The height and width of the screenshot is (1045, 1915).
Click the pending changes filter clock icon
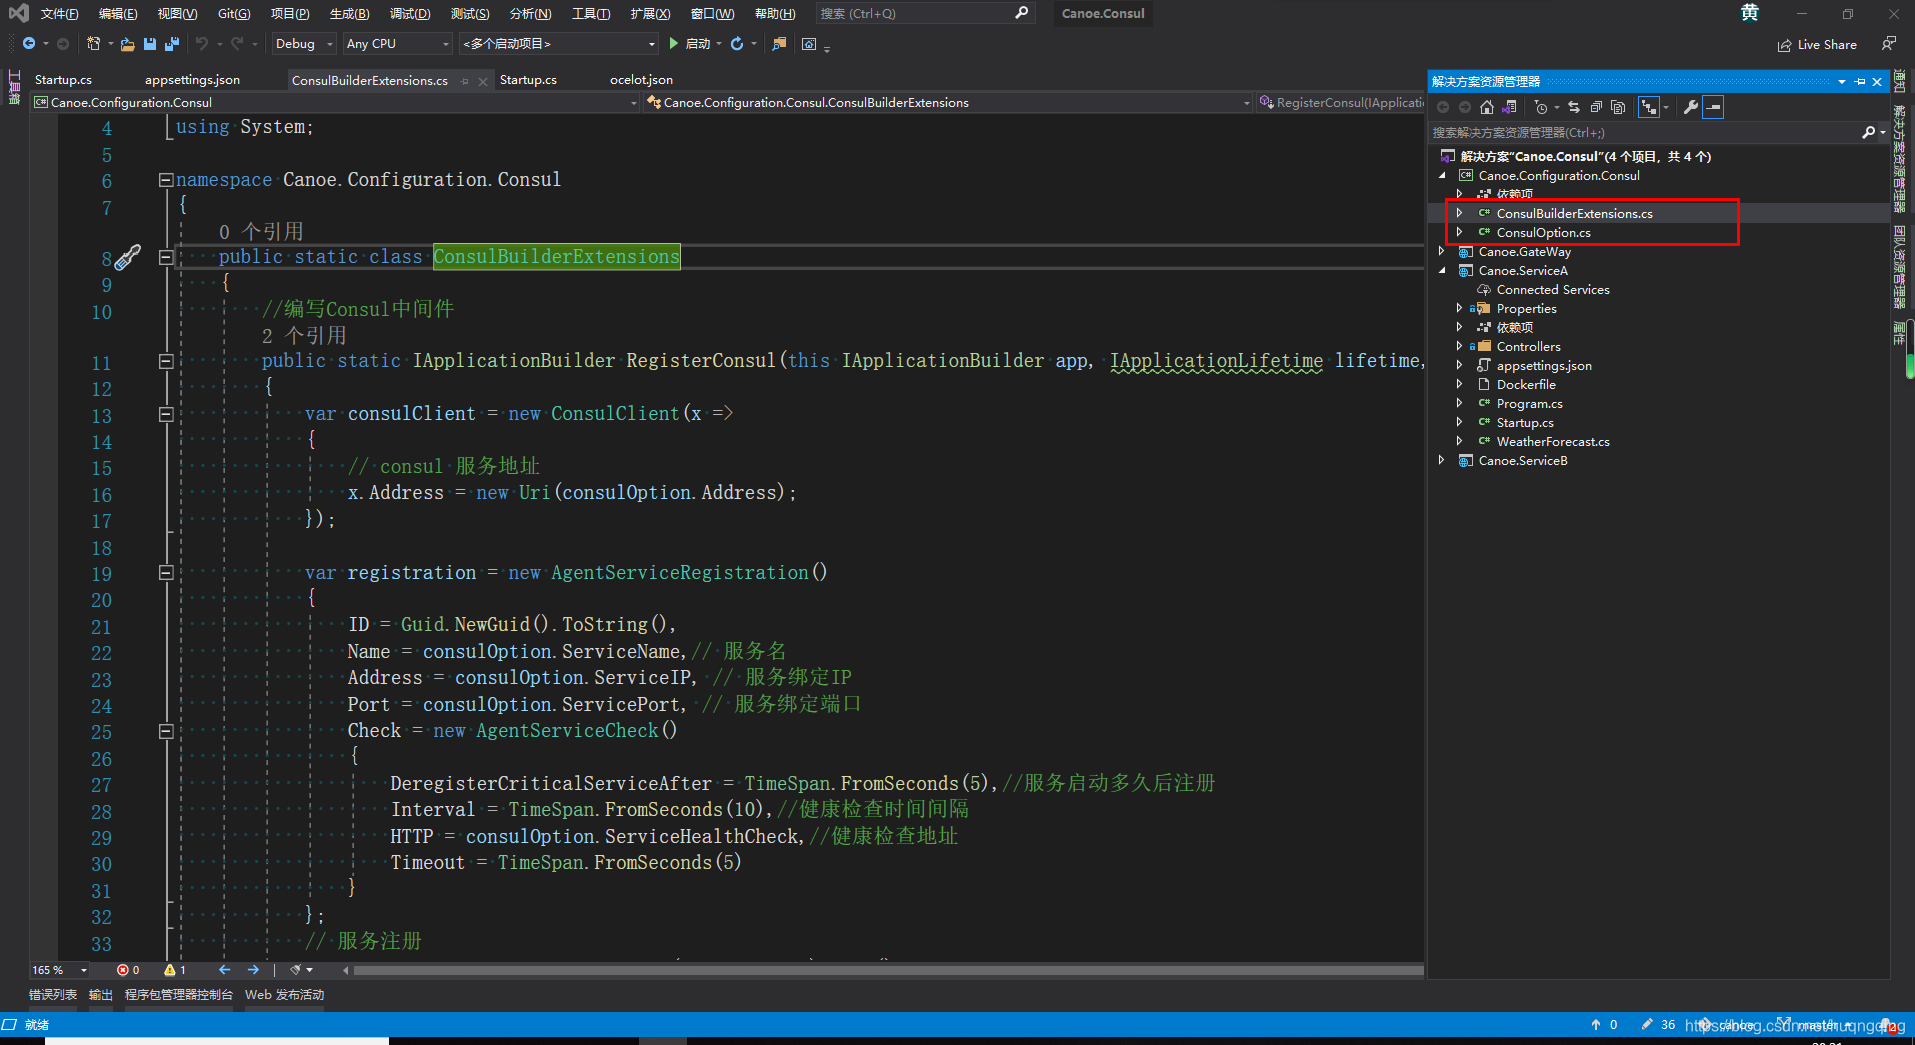pos(1541,107)
